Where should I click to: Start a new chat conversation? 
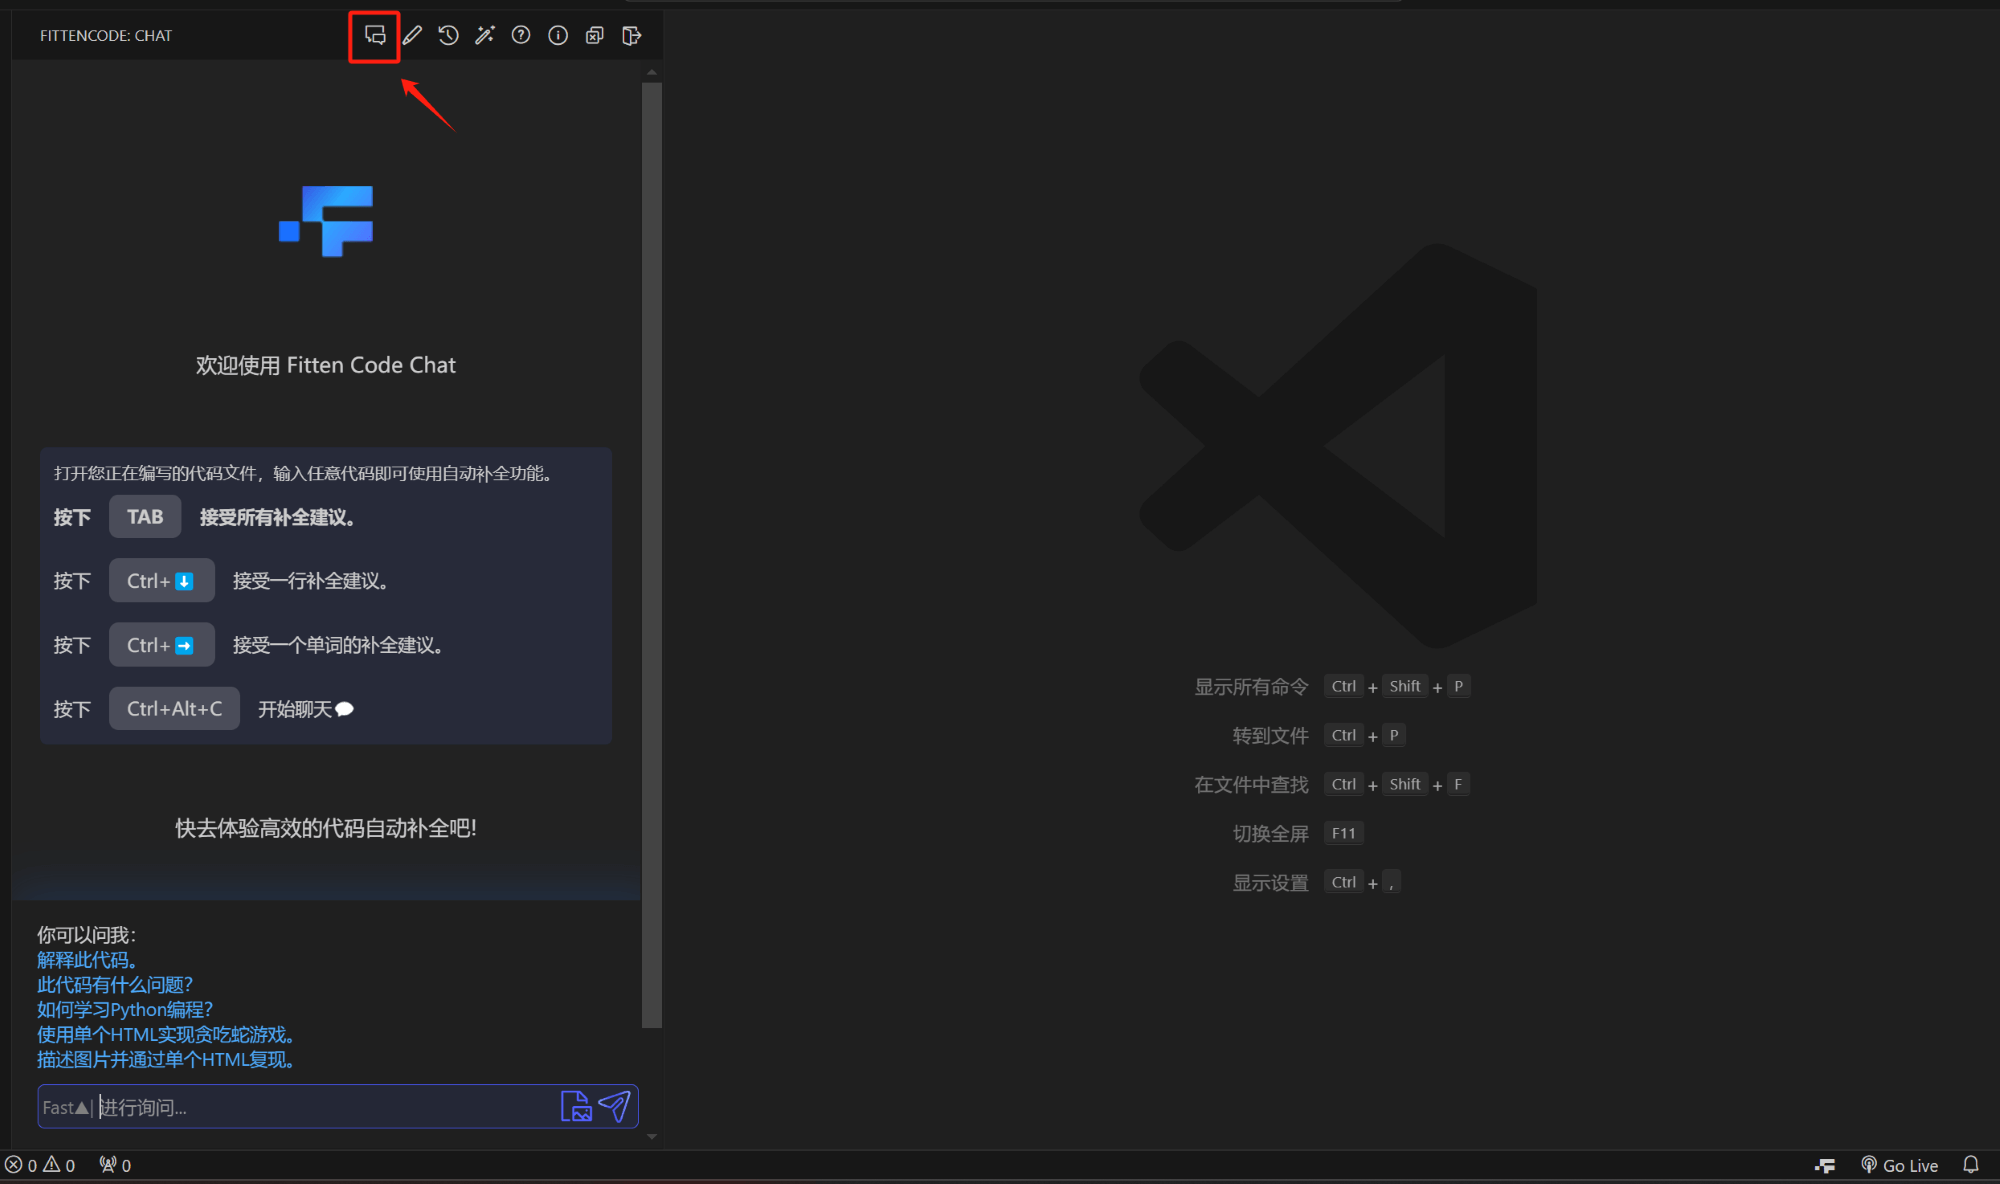point(375,35)
